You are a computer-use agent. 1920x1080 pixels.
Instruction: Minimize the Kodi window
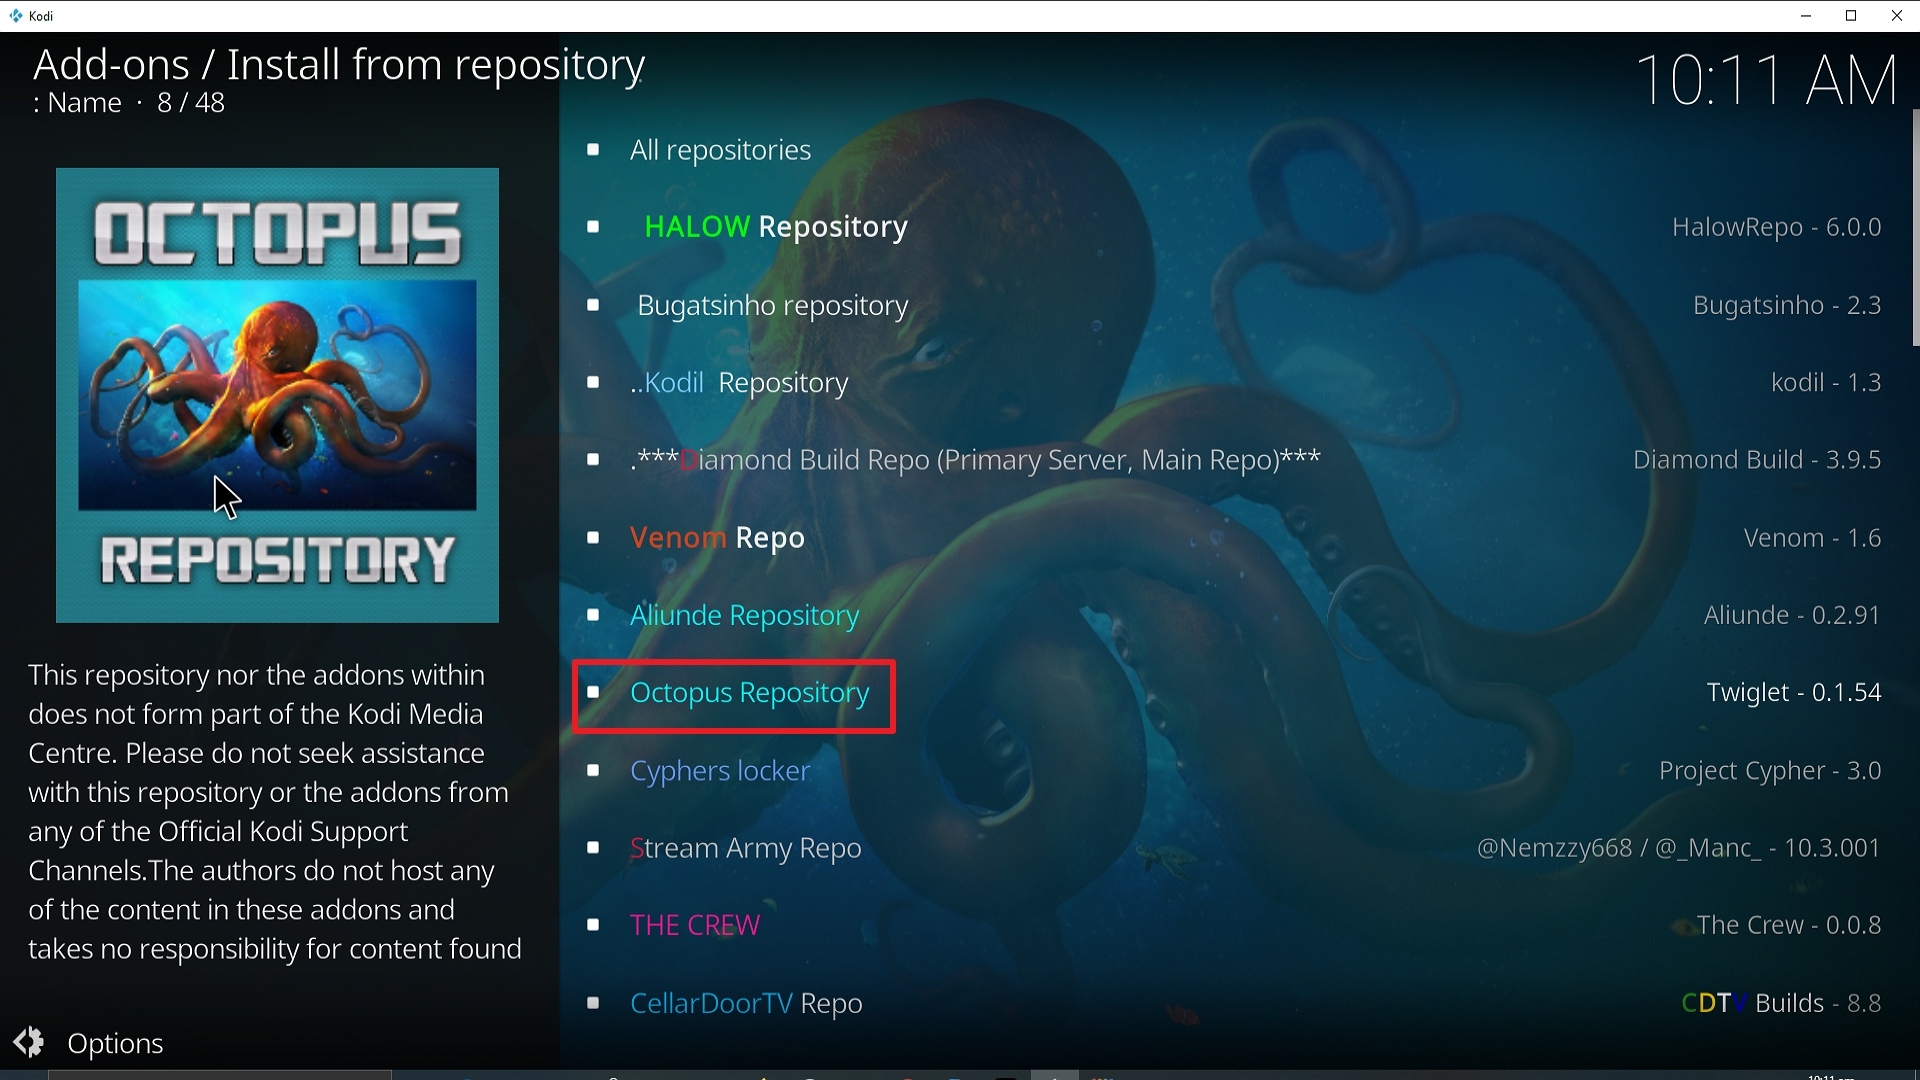click(x=1806, y=16)
